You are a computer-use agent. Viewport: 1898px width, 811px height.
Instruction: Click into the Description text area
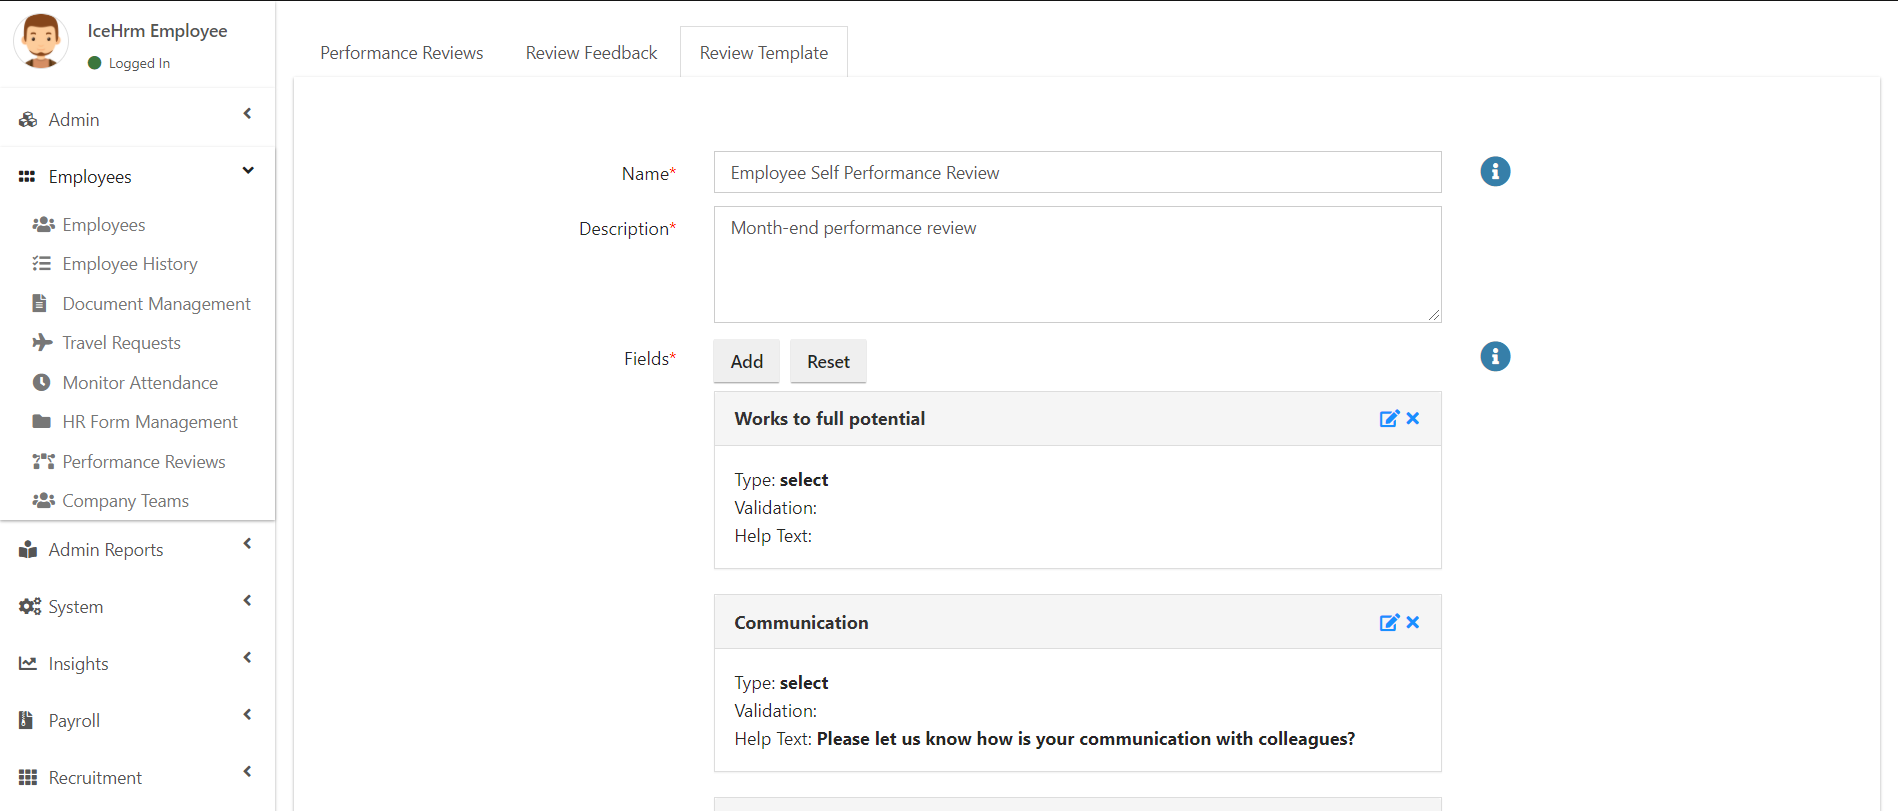(x=1077, y=264)
